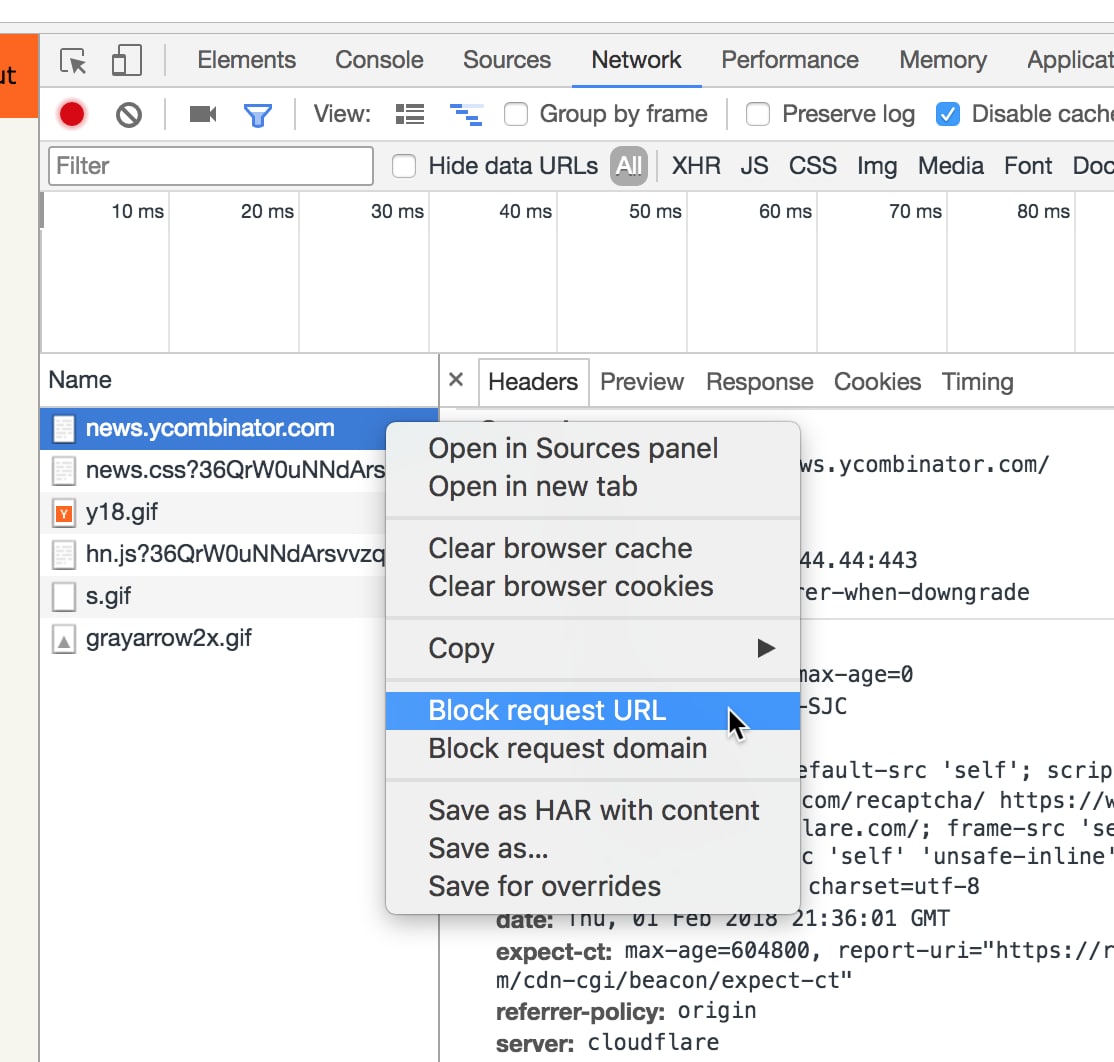Uncheck Disable cache checkbox
The height and width of the screenshot is (1062, 1114).
(x=948, y=114)
